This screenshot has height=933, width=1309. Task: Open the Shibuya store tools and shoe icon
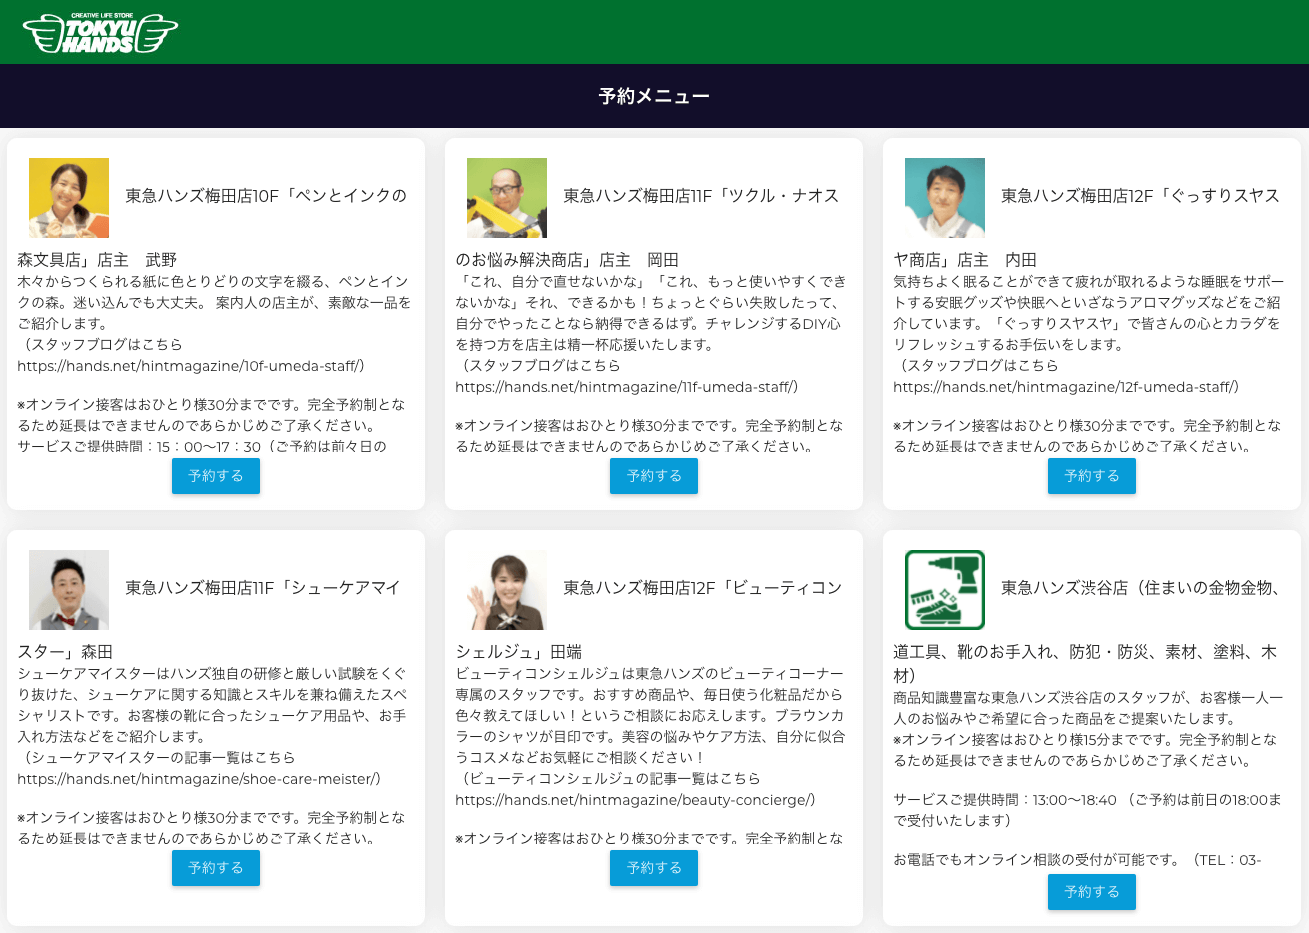pos(945,590)
